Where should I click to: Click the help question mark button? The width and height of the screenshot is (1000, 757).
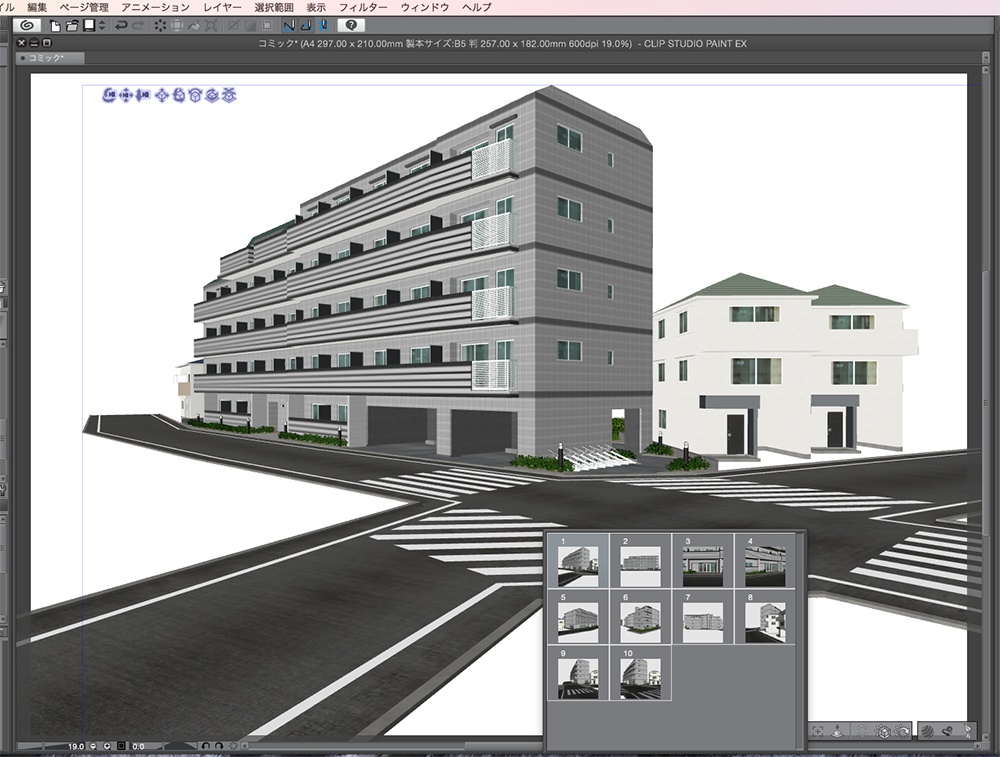point(352,26)
